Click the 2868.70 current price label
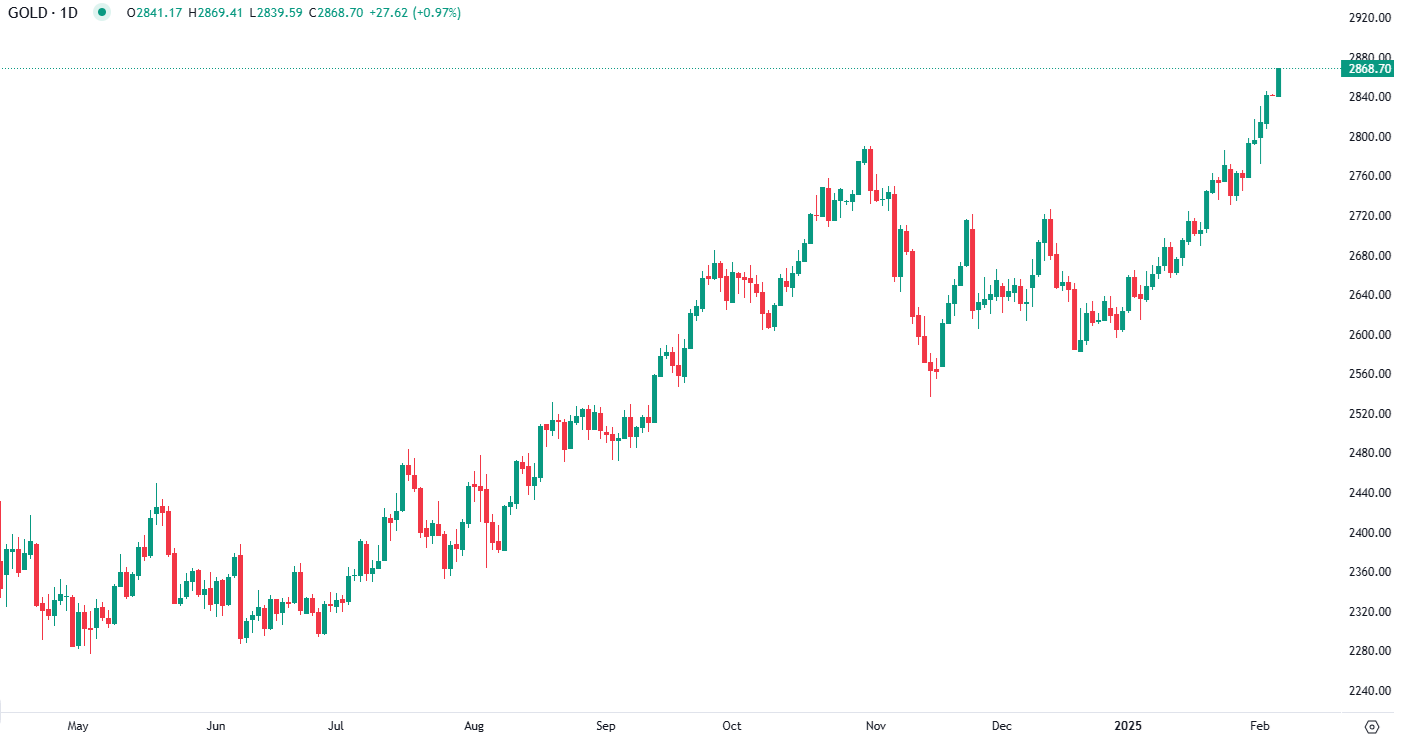1404x744 pixels. coord(1369,69)
